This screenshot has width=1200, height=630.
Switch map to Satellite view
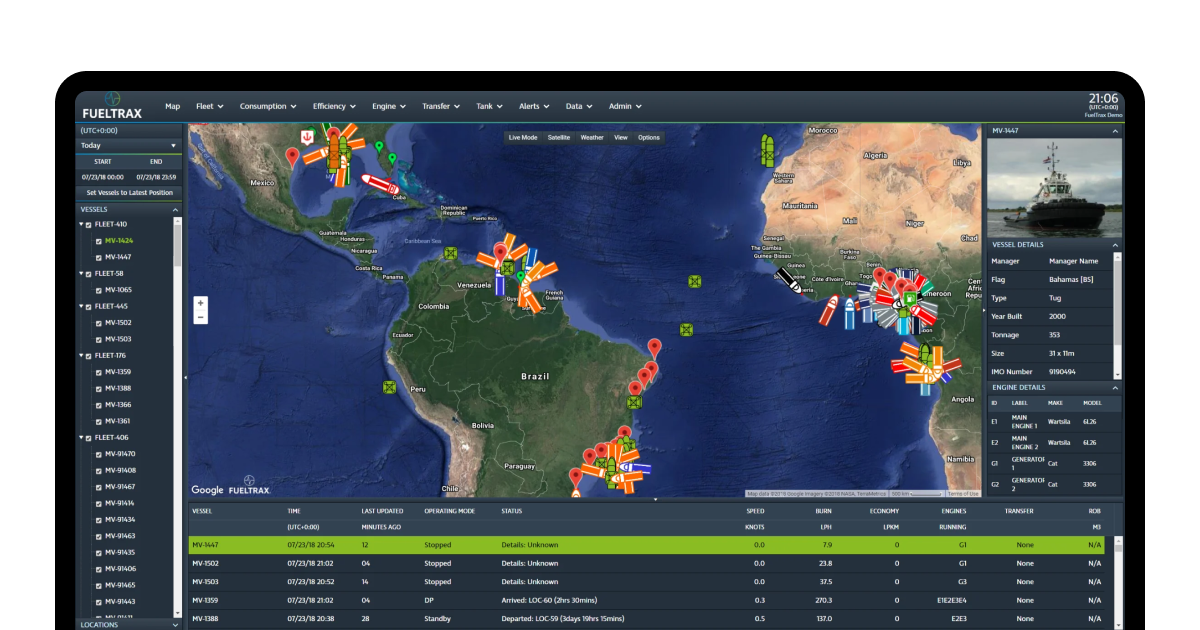[559, 137]
